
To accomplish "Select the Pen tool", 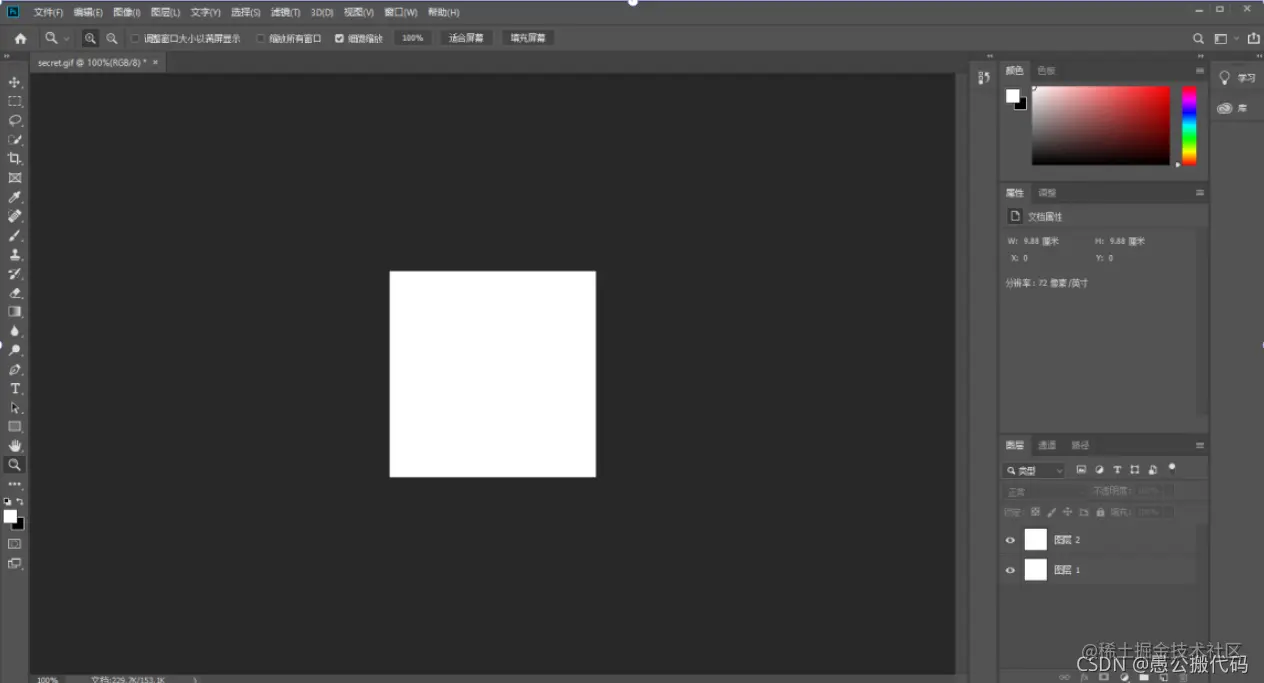I will point(14,370).
